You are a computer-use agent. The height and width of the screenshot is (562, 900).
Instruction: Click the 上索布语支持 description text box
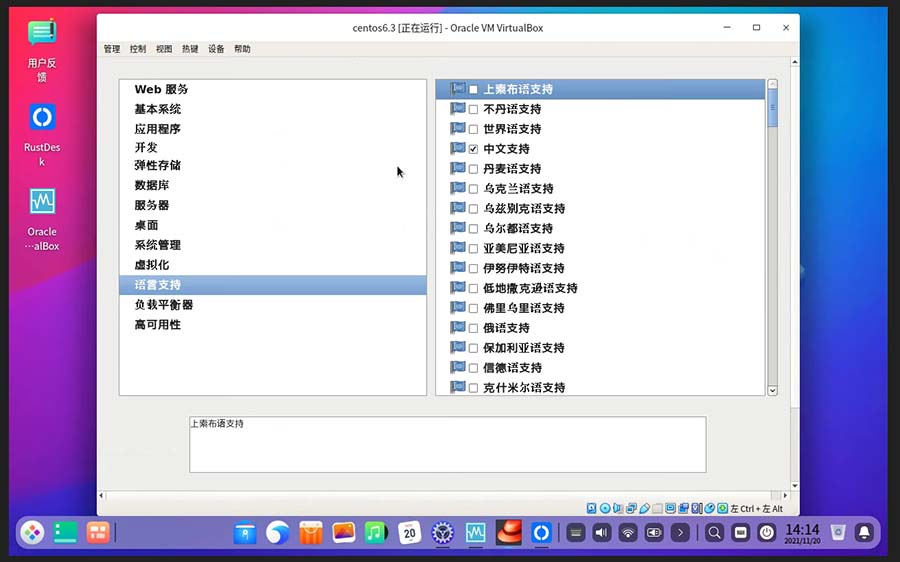coord(448,444)
